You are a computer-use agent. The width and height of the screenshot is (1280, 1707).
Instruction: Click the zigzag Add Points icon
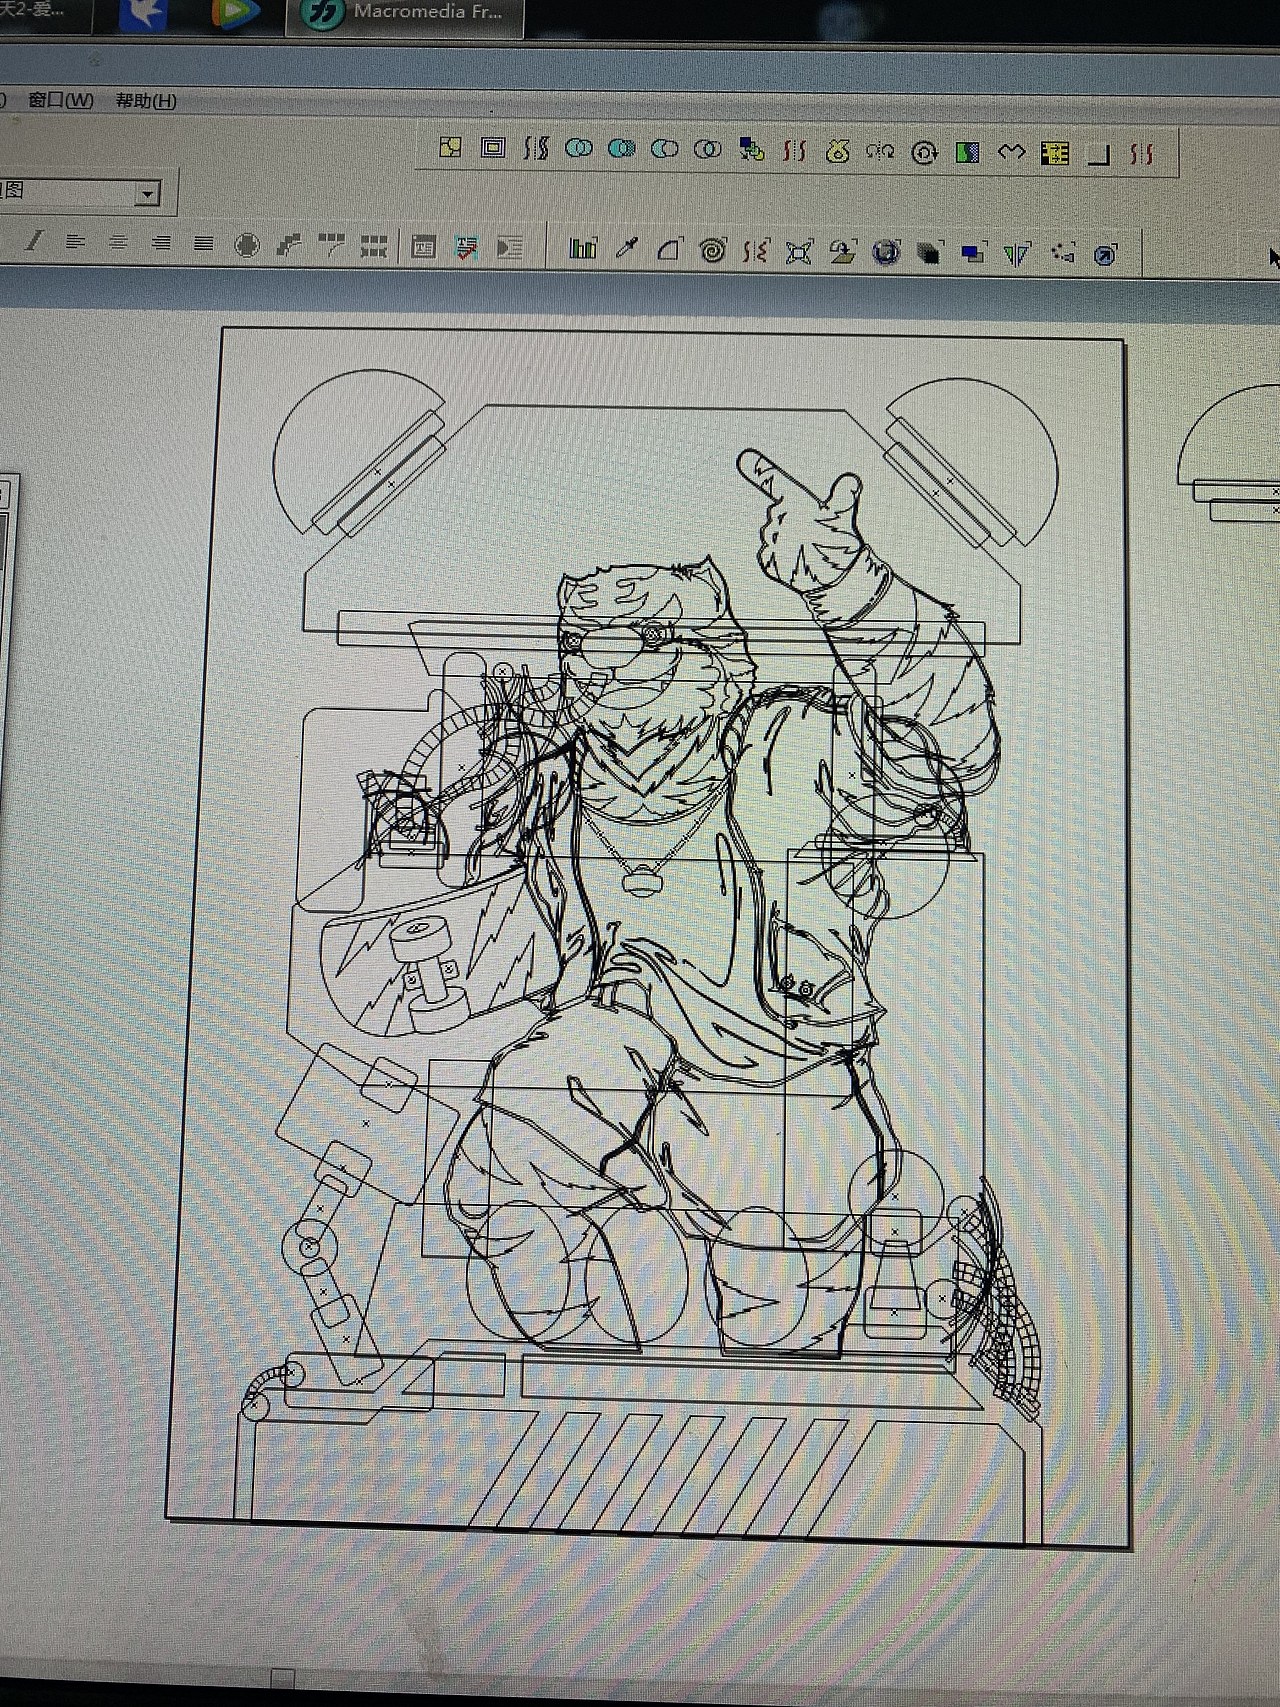(x=1012, y=153)
